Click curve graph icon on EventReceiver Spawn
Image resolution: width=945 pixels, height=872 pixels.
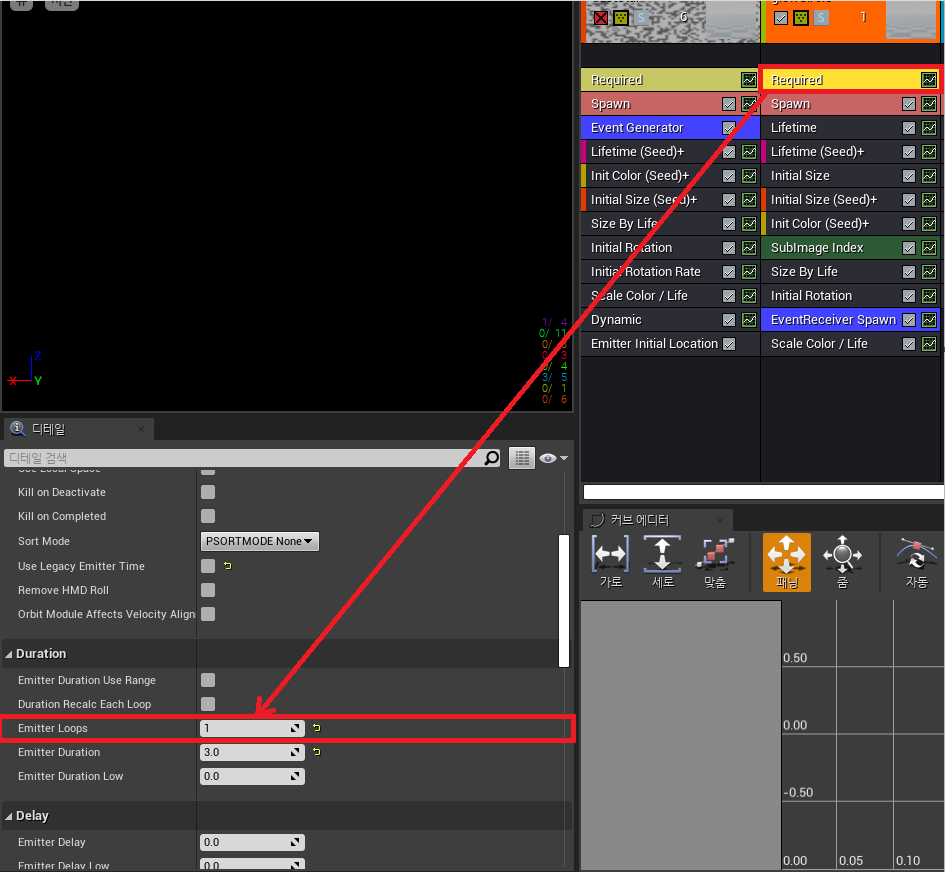tap(929, 320)
